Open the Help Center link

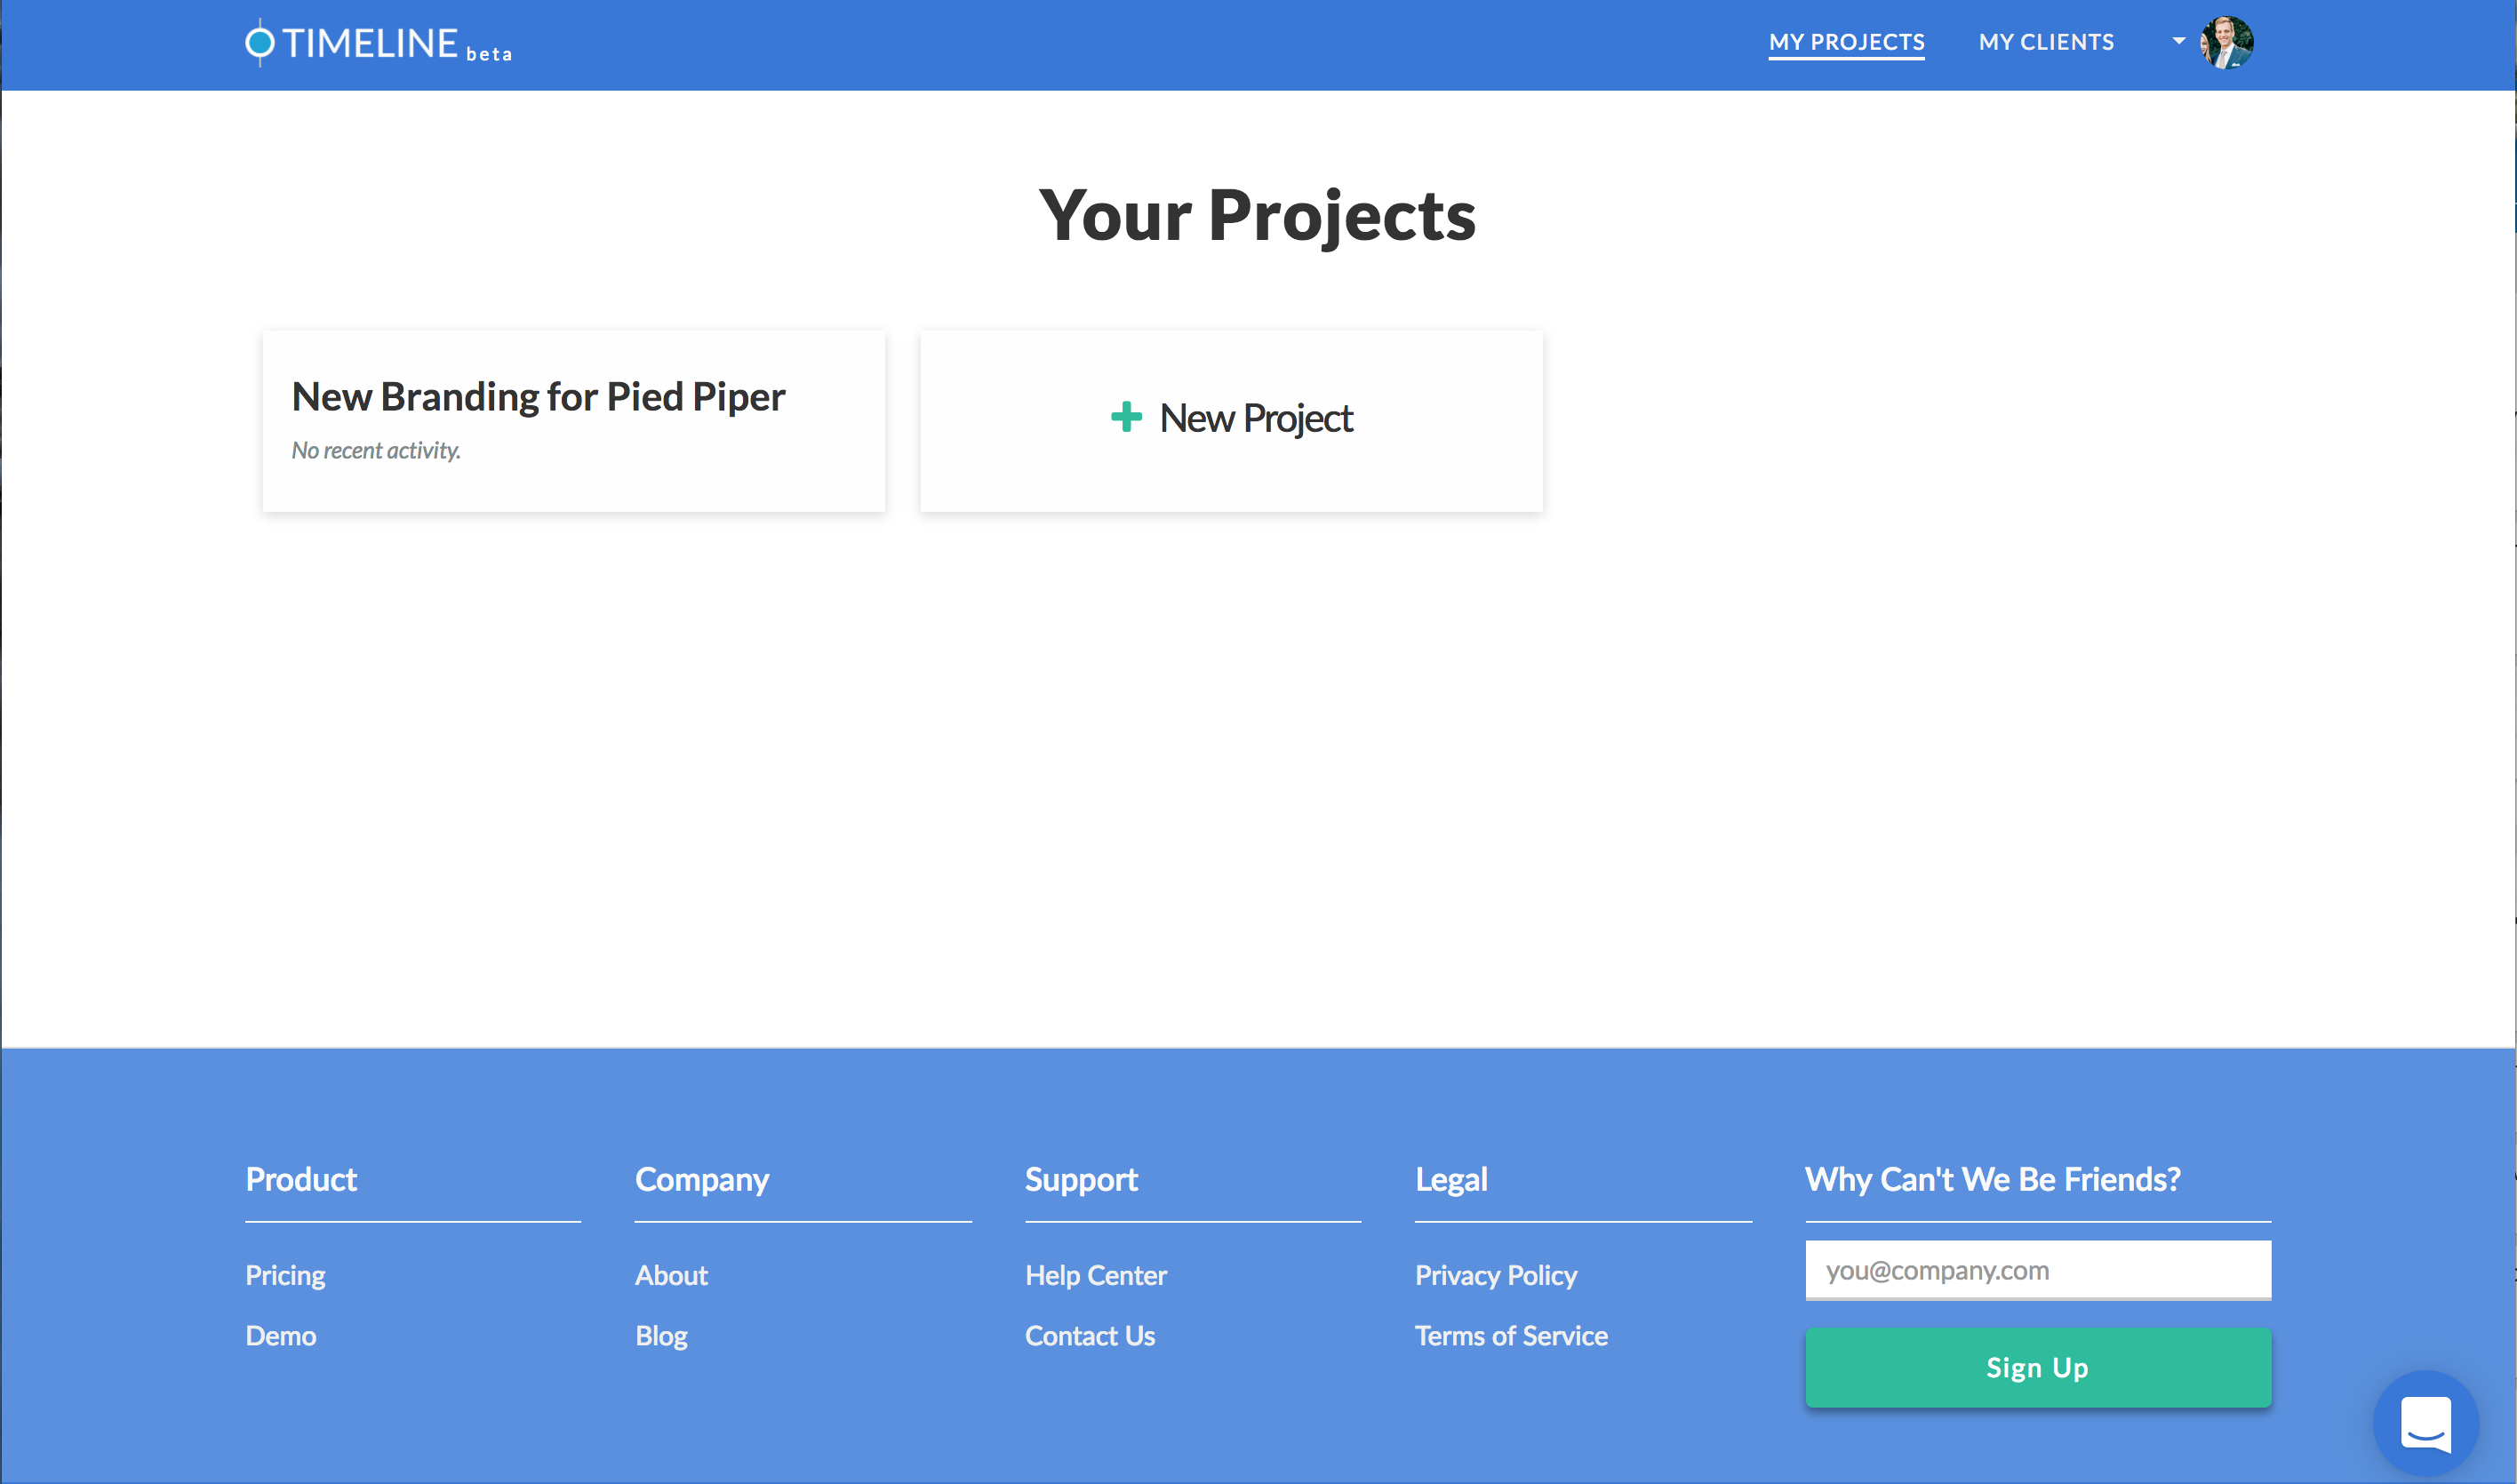click(1096, 1276)
